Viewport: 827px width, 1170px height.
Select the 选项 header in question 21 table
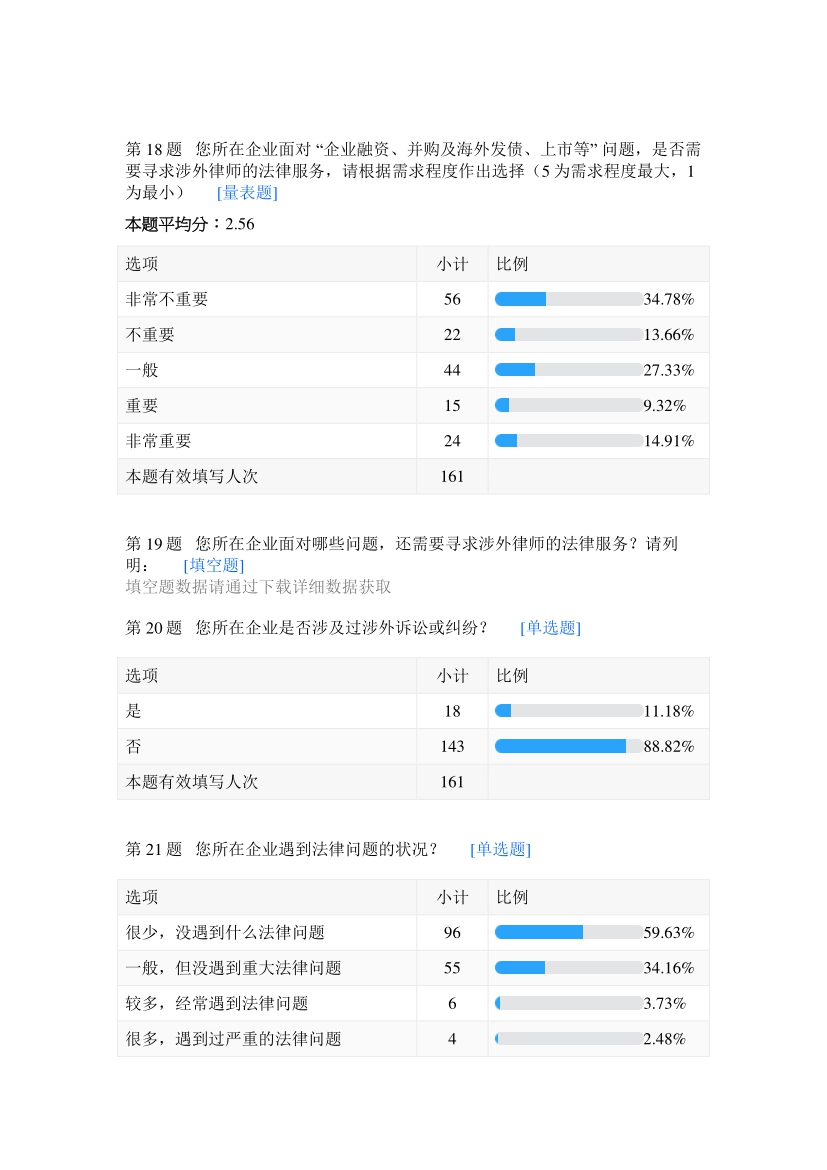(142, 897)
